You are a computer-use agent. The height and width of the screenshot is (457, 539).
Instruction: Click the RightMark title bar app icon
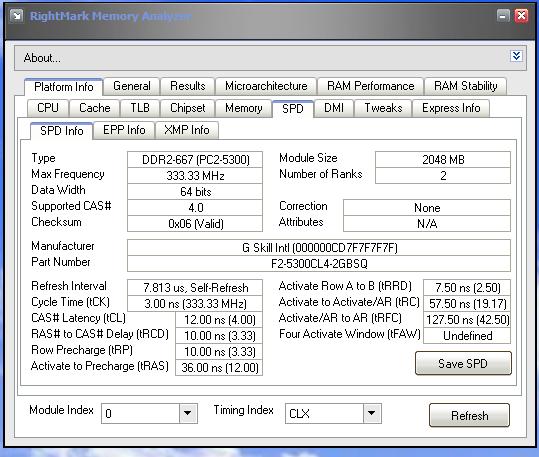16,16
